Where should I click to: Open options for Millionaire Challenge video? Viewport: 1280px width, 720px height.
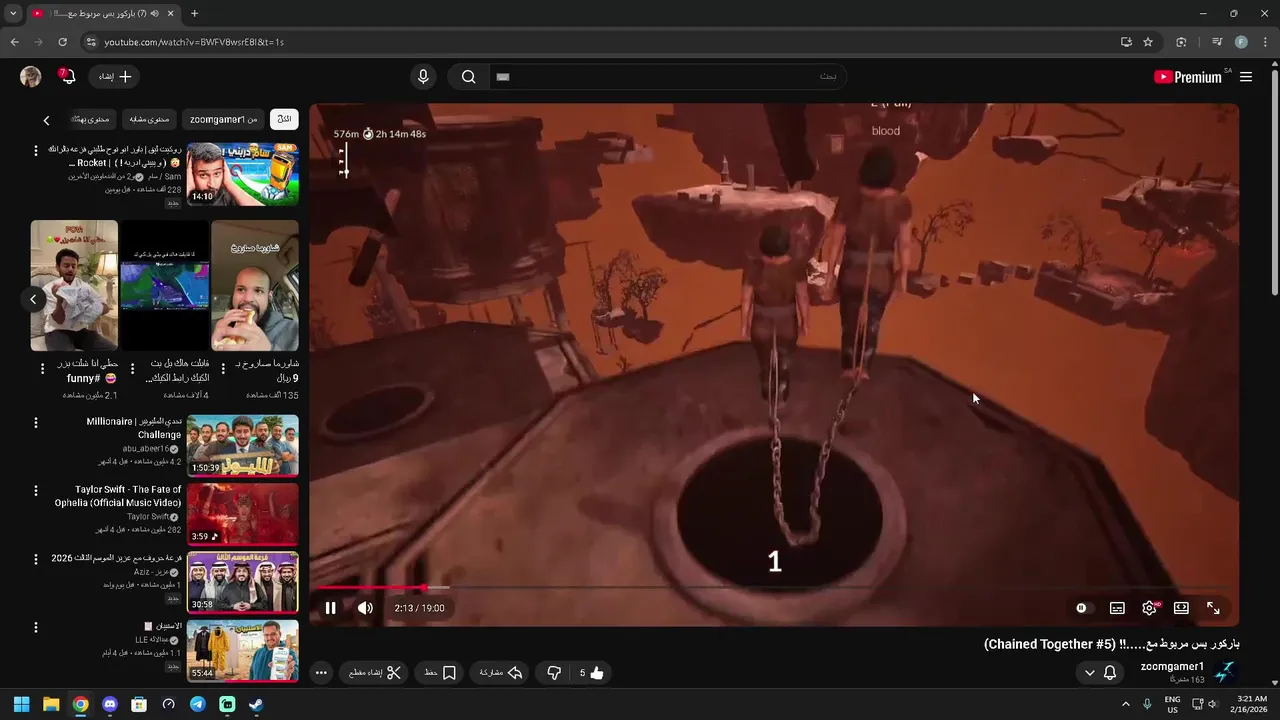(36, 423)
